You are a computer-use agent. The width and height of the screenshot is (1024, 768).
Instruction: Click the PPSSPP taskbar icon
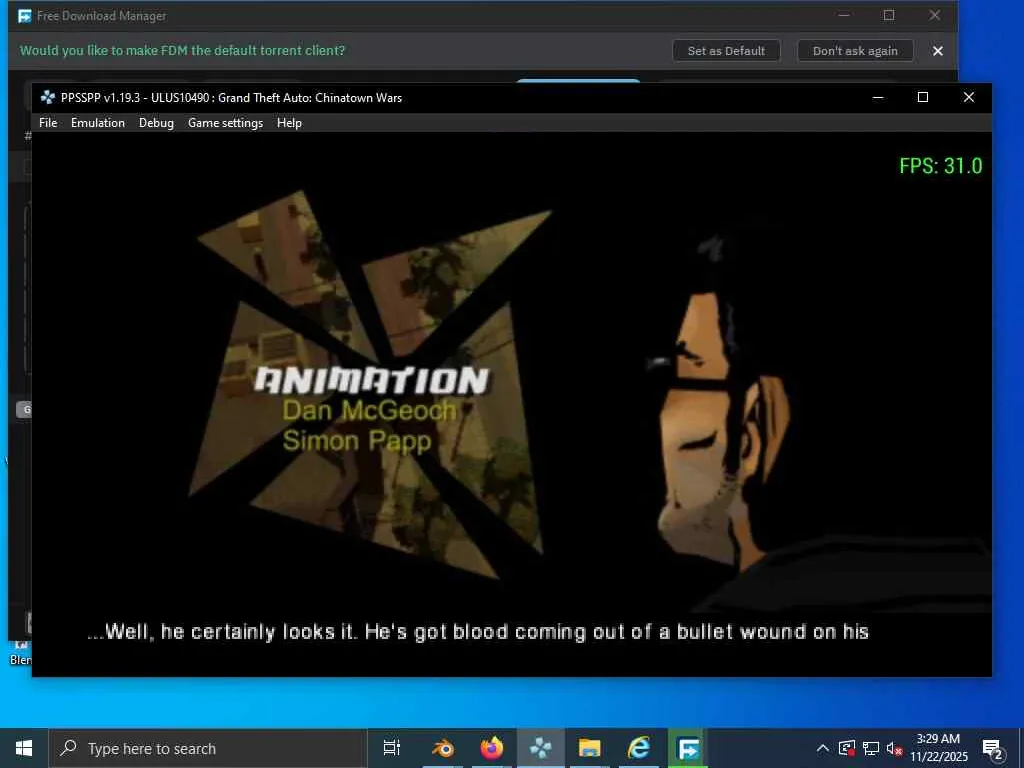pyautogui.click(x=541, y=748)
